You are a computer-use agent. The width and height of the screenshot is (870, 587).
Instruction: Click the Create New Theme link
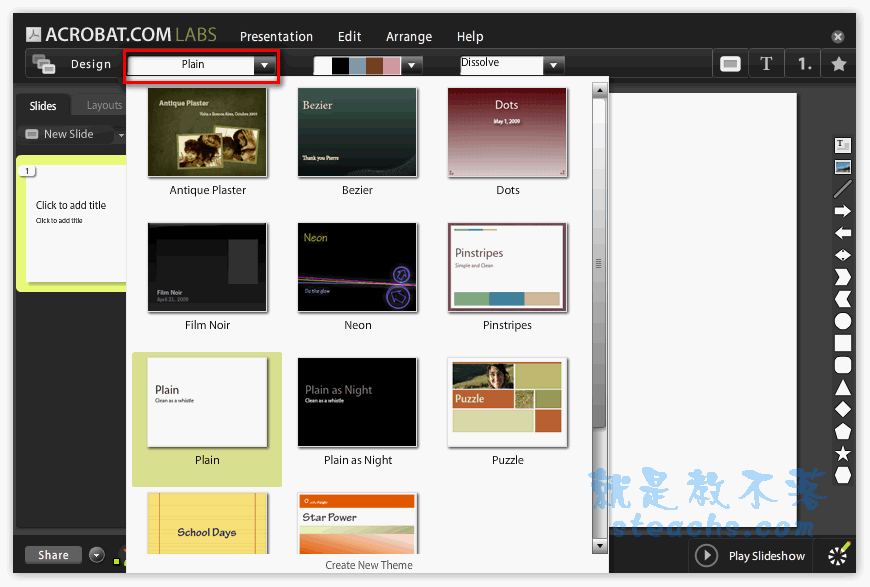click(369, 565)
